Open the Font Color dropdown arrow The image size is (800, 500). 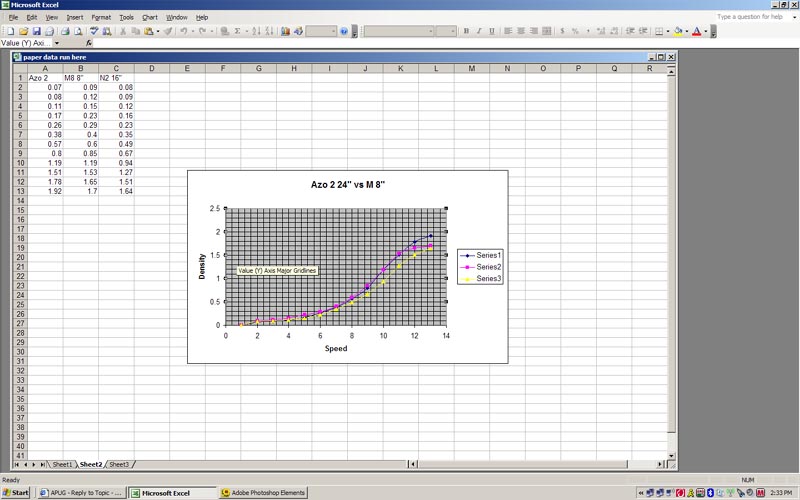pyautogui.click(x=707, y=31)
